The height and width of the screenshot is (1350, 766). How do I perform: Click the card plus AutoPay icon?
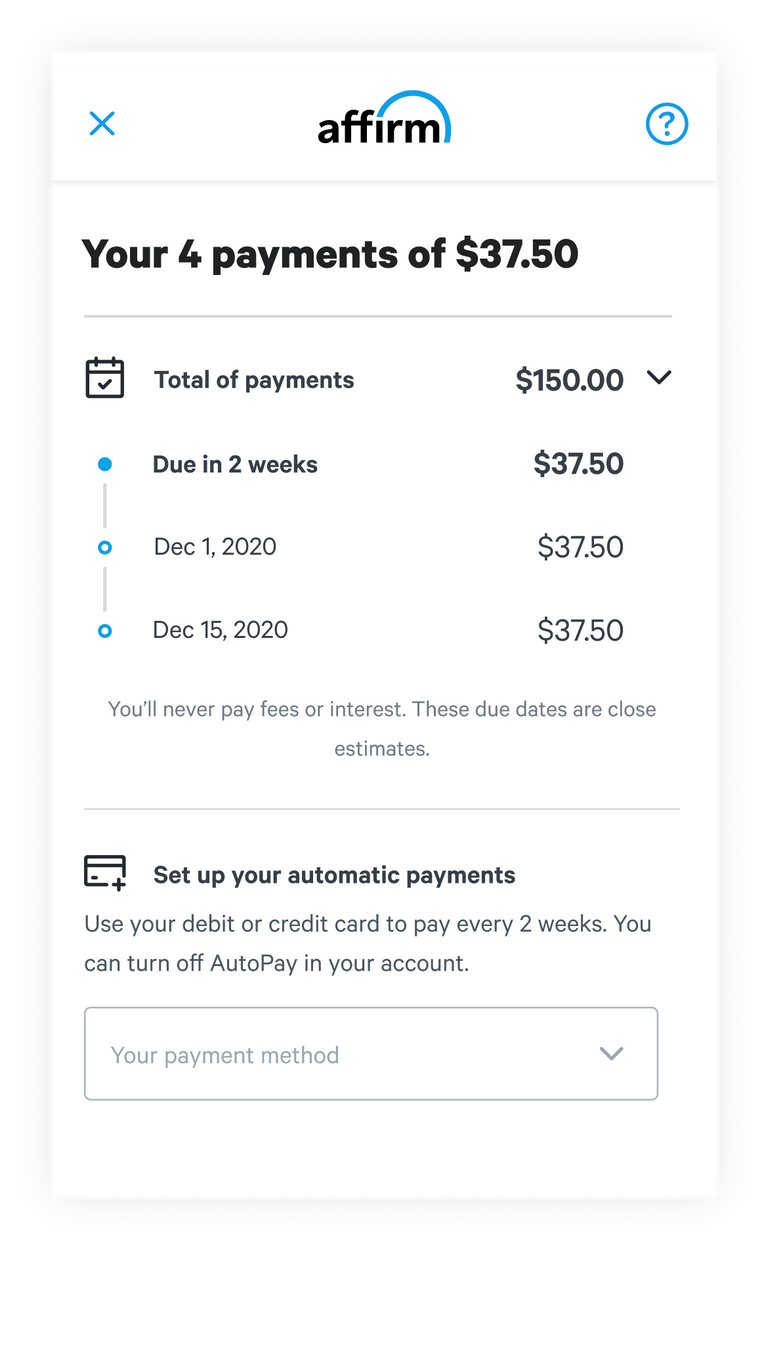(x=105, y=872)
